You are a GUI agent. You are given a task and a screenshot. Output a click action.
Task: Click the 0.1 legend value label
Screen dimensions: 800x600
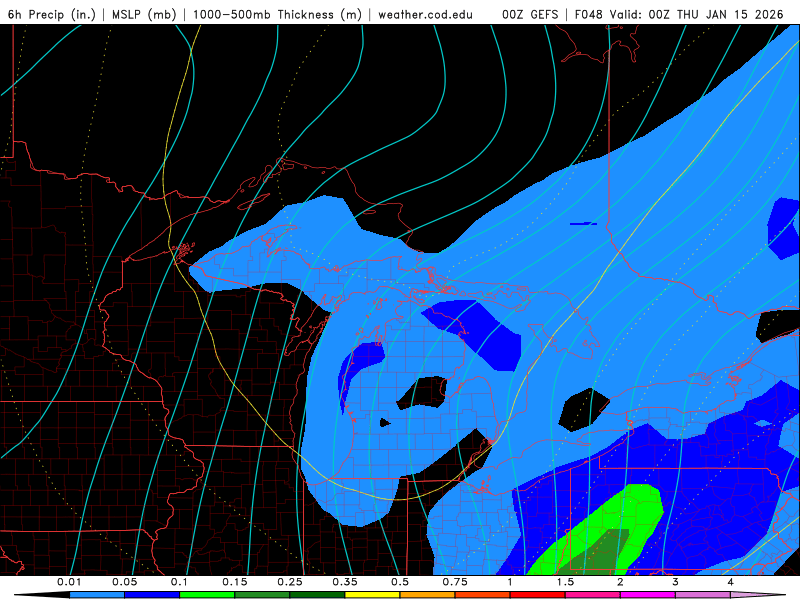pos(179,582)
